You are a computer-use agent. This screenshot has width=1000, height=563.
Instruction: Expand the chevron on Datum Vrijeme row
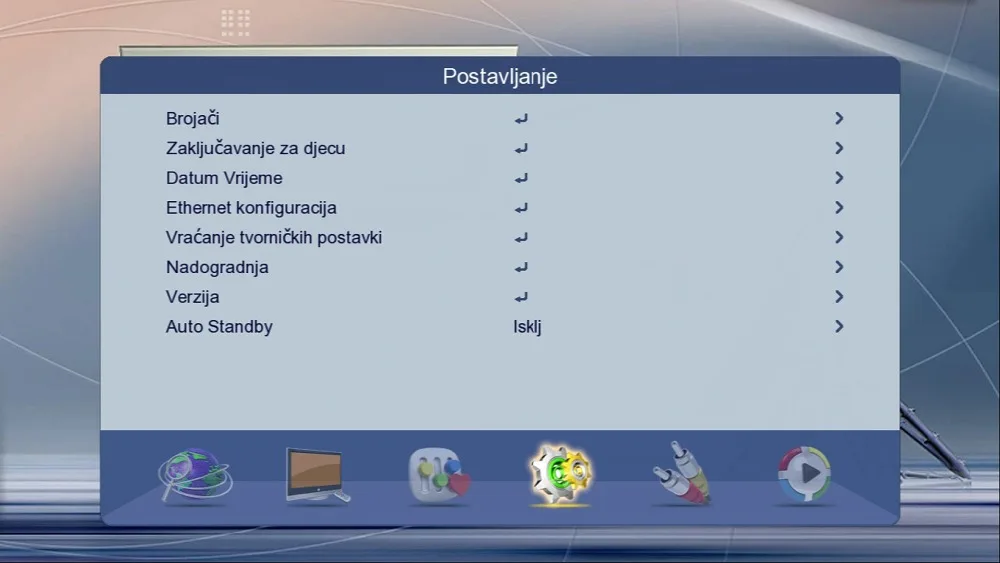[839, 178]
